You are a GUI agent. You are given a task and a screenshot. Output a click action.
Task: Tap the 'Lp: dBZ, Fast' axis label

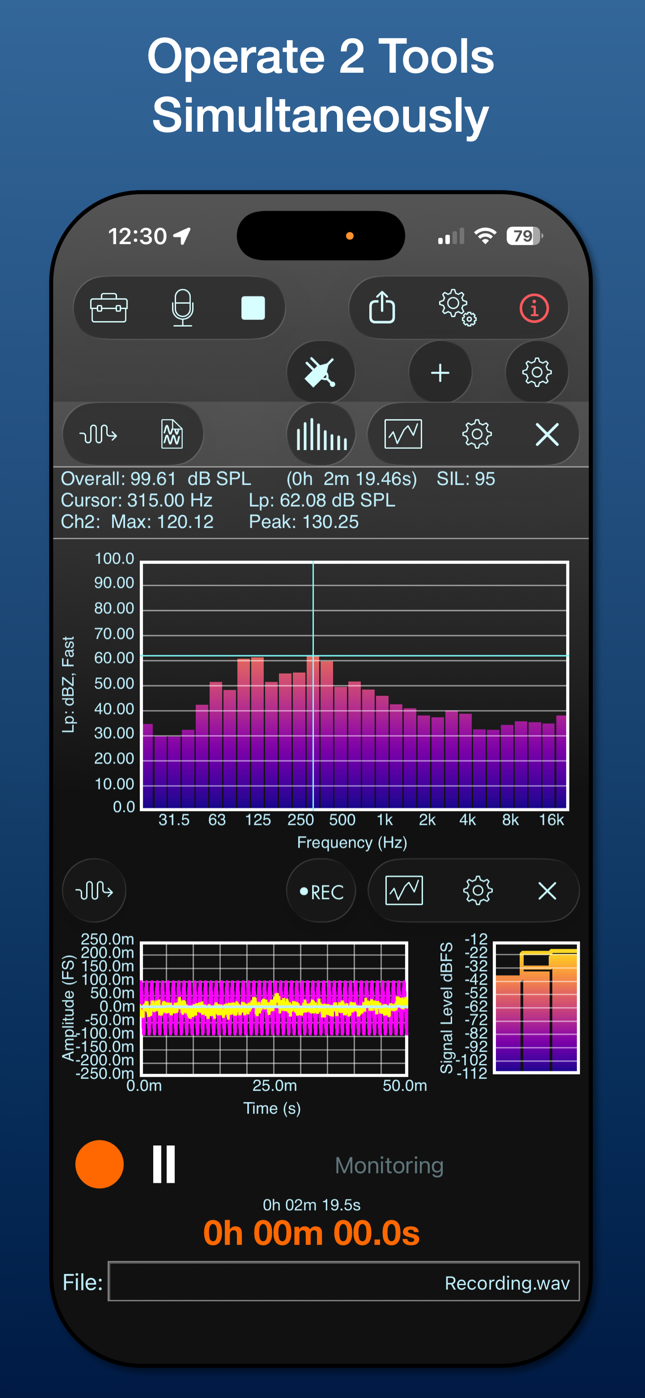[x=69, y=685]
